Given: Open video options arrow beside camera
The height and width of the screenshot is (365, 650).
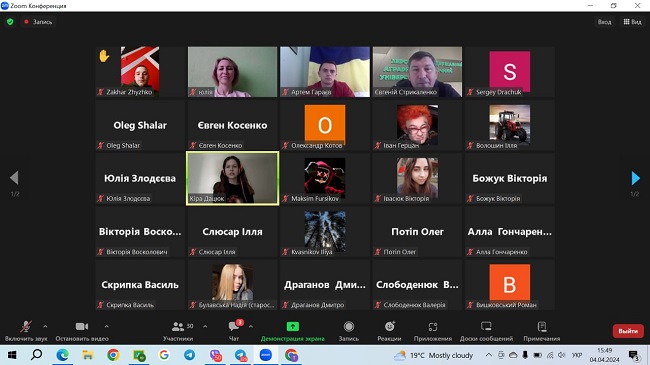Looking at the screenshot, I should click(x=107, y=326).
